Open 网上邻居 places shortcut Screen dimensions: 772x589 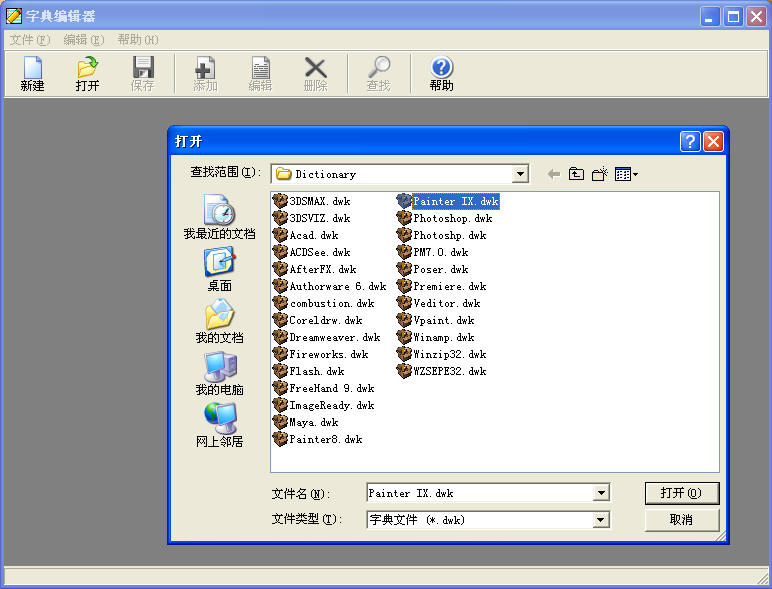[x=219, y=425]
